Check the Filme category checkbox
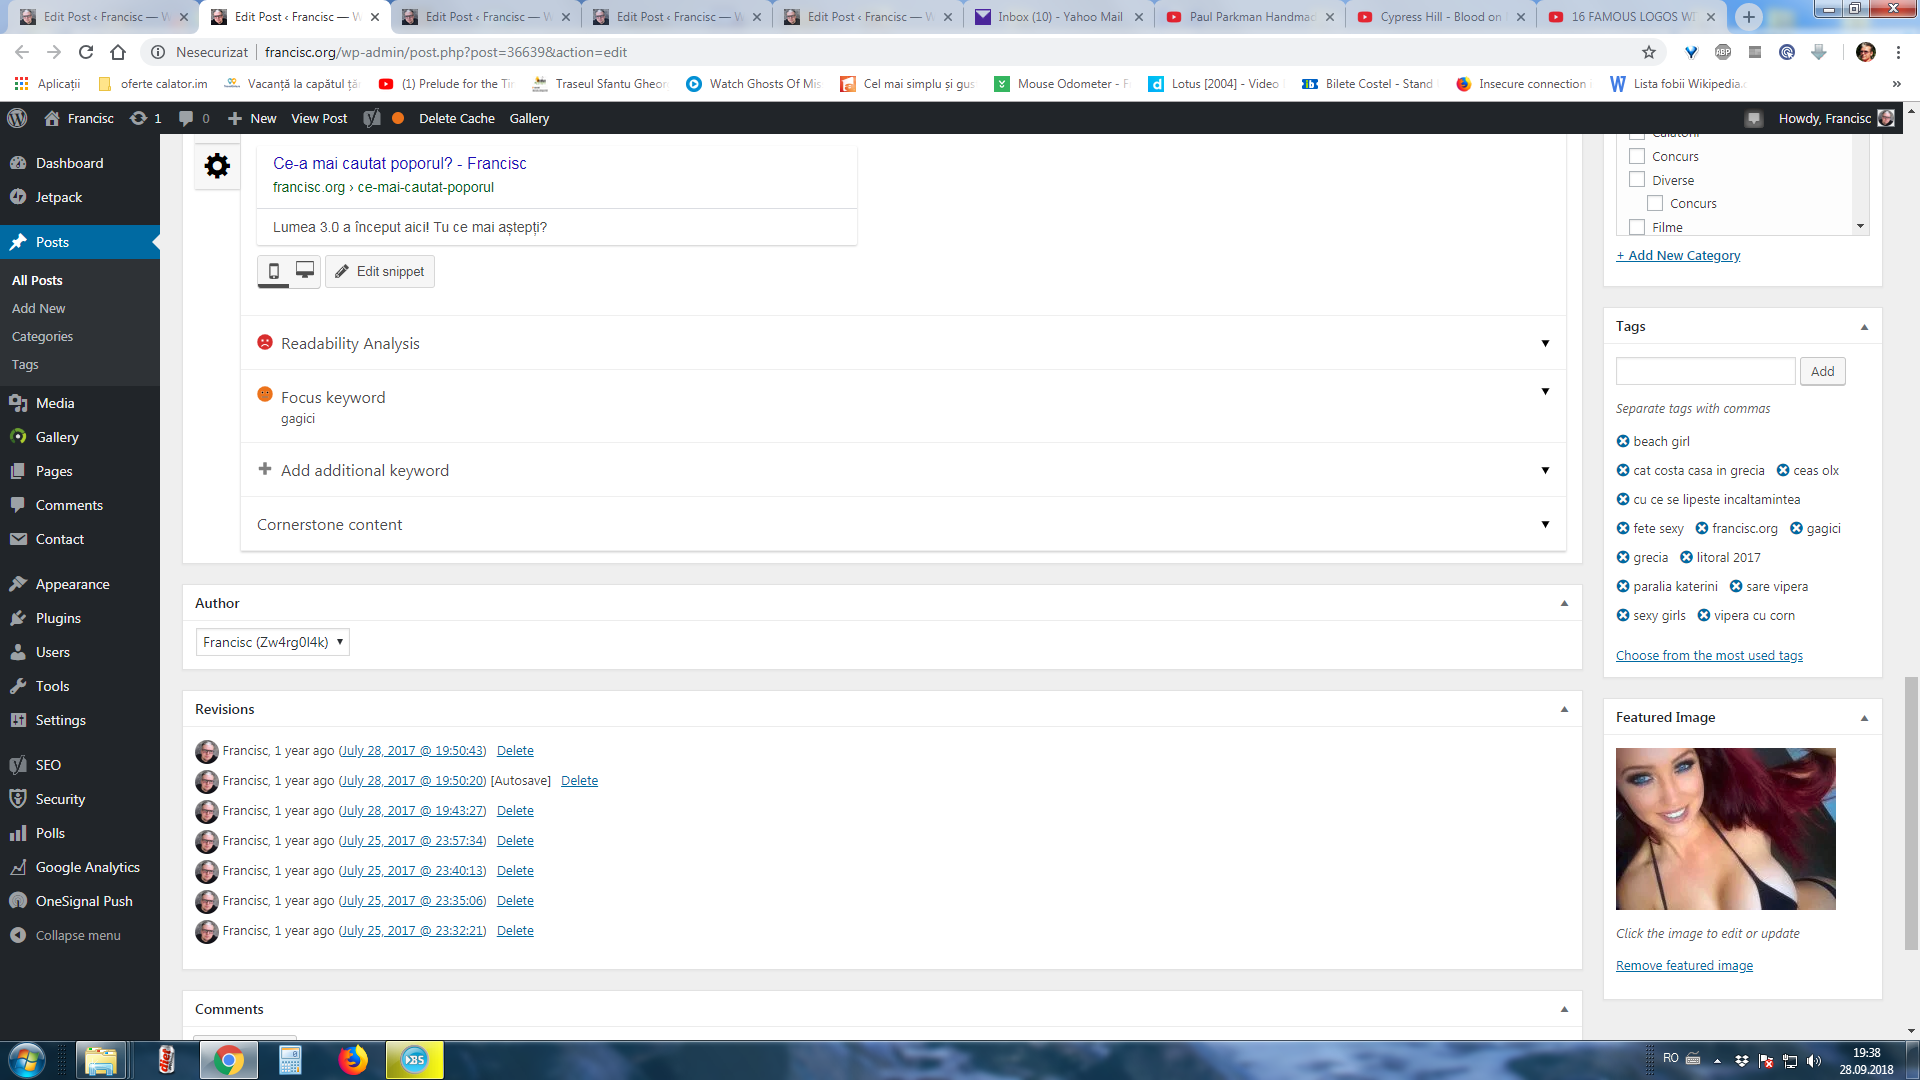 coord(1637,227)
